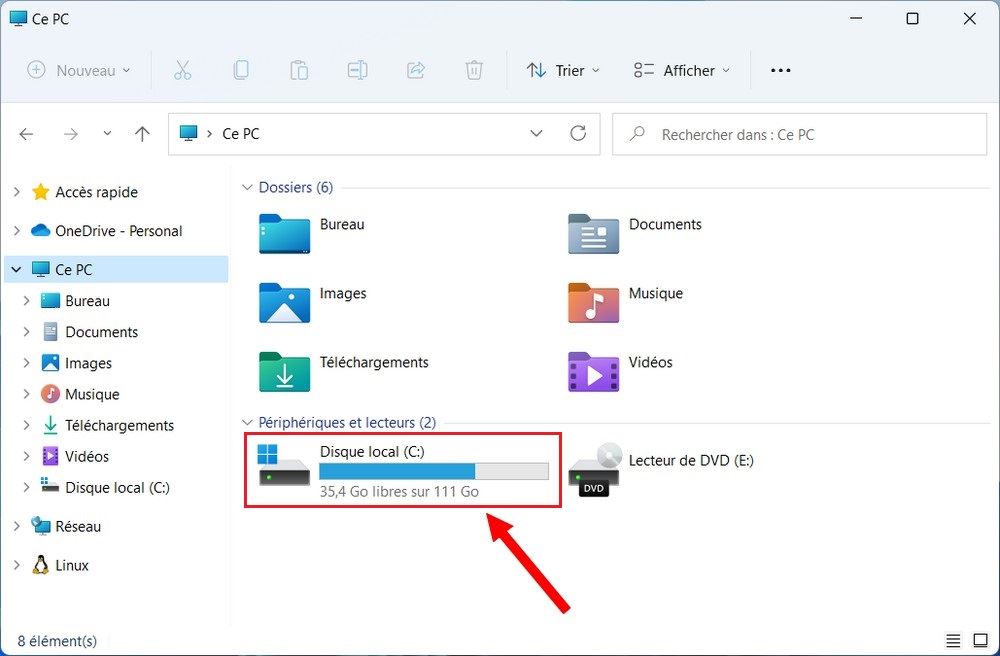This screenshot has width=1000, height=656.
Task: Expand the Accès rapide tree node
Action: tap(16, 192)
